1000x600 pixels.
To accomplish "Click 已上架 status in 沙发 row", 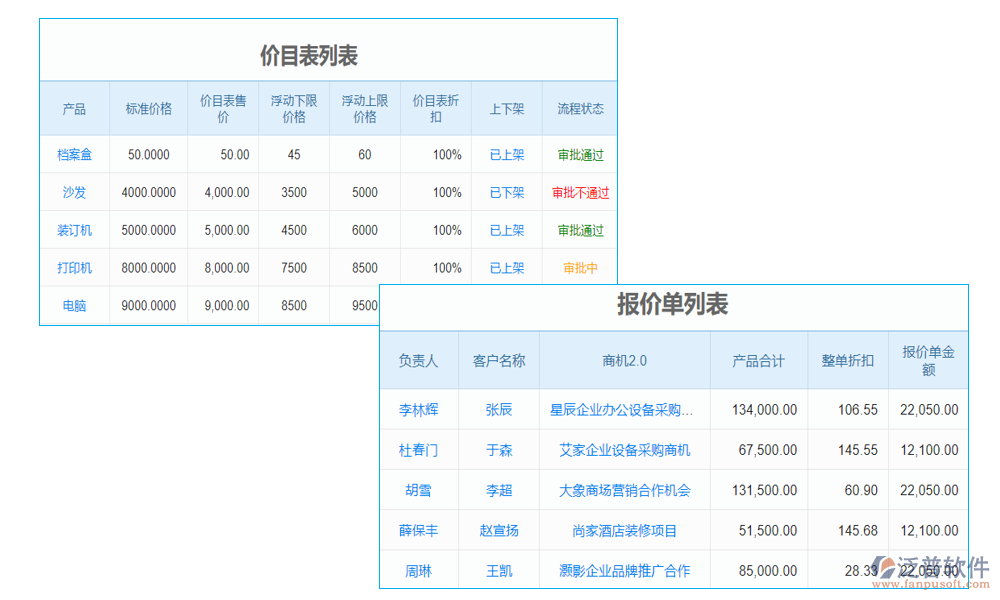I will [x=507, y=192].
